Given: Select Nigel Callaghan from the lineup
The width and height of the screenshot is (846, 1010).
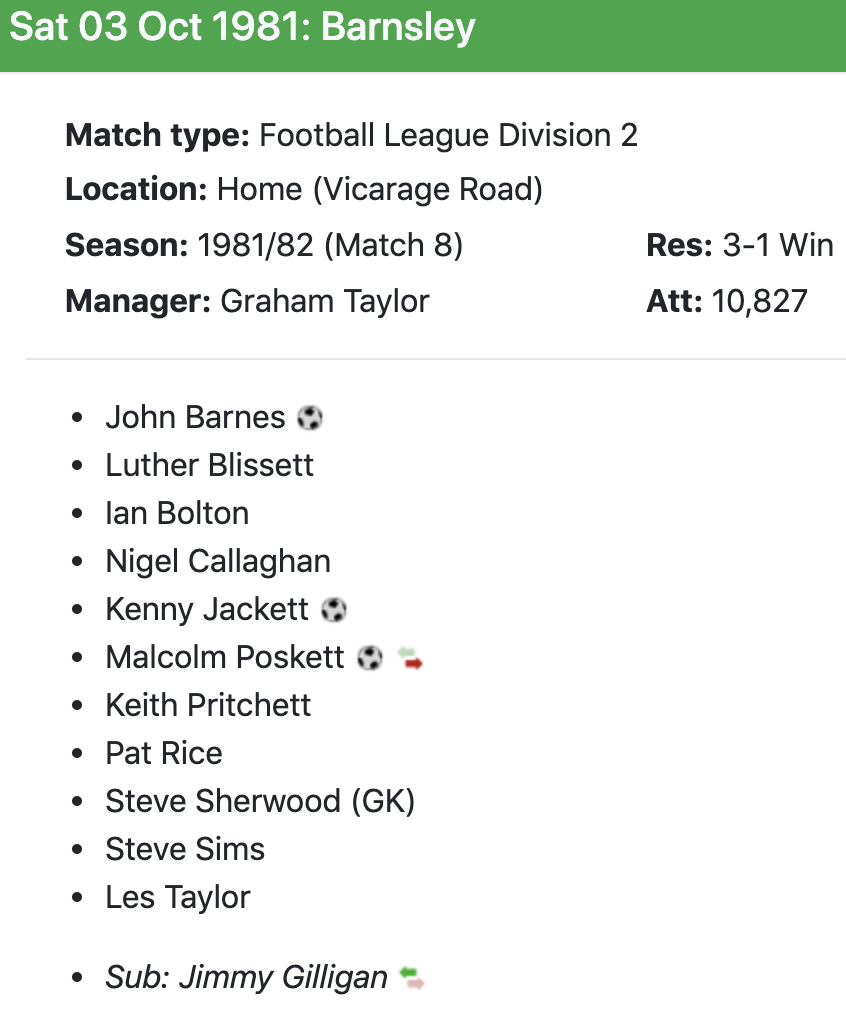Looking at the screenshot, I should tap(218, 561).
